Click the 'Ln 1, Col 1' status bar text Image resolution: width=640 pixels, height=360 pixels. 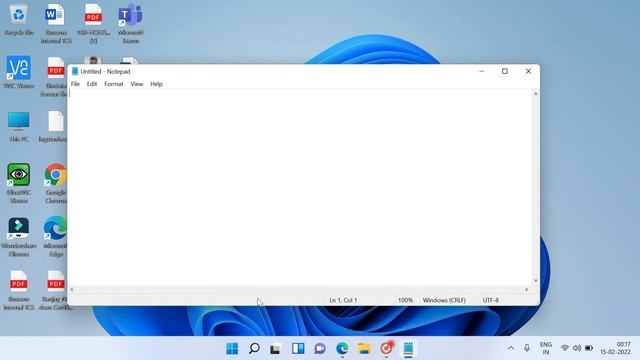[343, 300]
